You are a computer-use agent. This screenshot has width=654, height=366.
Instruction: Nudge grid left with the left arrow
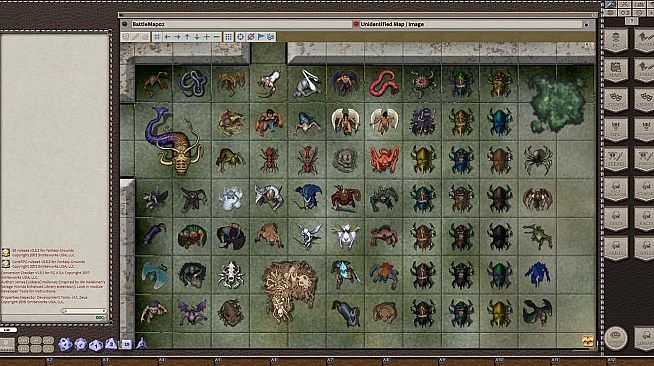[x=167, y=37]
